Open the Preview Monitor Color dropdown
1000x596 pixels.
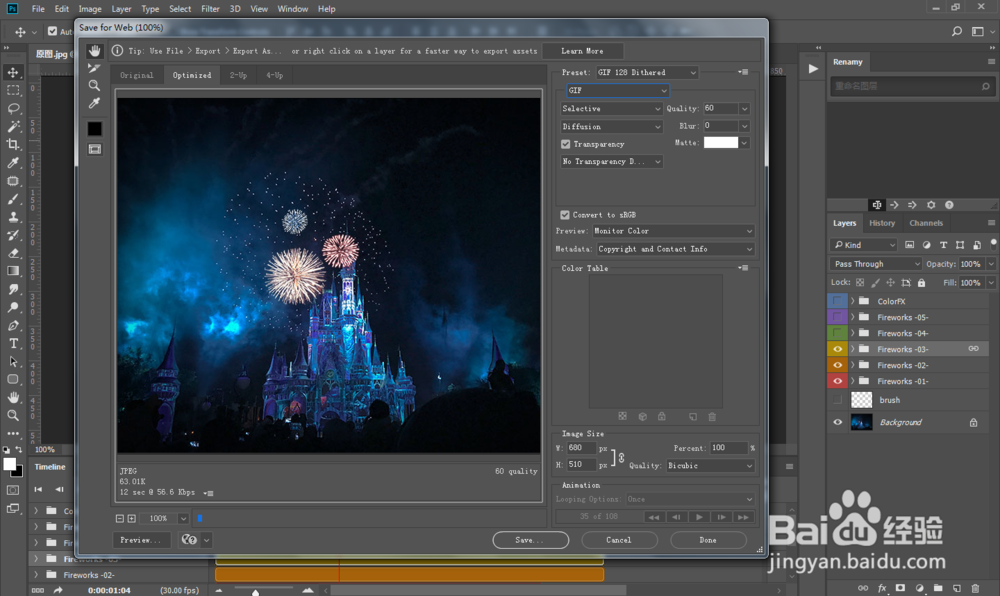673,231
